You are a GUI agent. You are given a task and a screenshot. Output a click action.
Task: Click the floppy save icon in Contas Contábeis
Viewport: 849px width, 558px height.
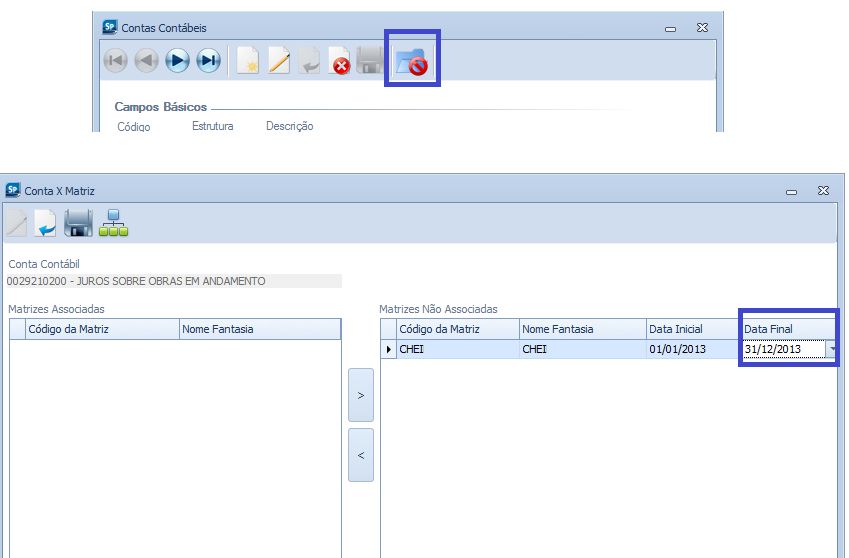coord(370,60)
